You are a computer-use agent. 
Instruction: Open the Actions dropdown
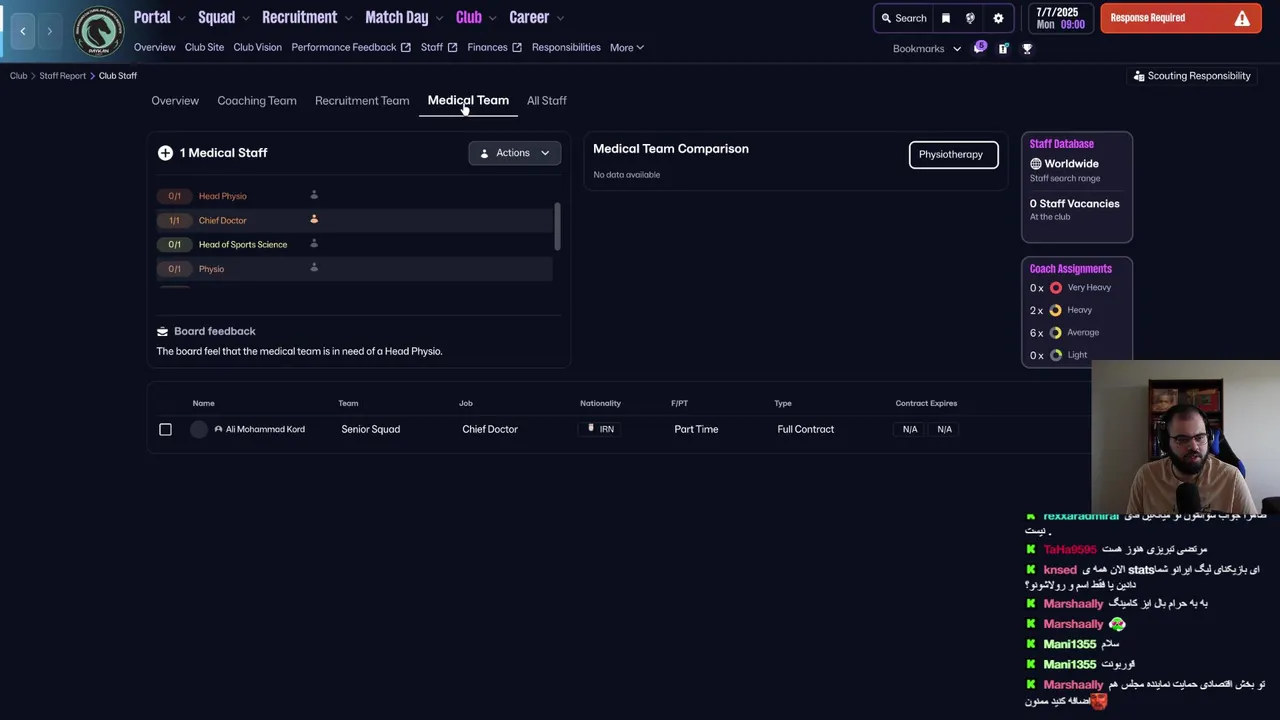(514, 153)
